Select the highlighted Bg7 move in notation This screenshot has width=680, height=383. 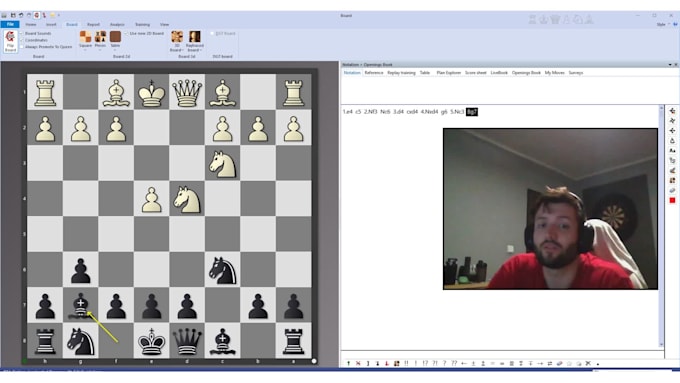pos(471,112)
